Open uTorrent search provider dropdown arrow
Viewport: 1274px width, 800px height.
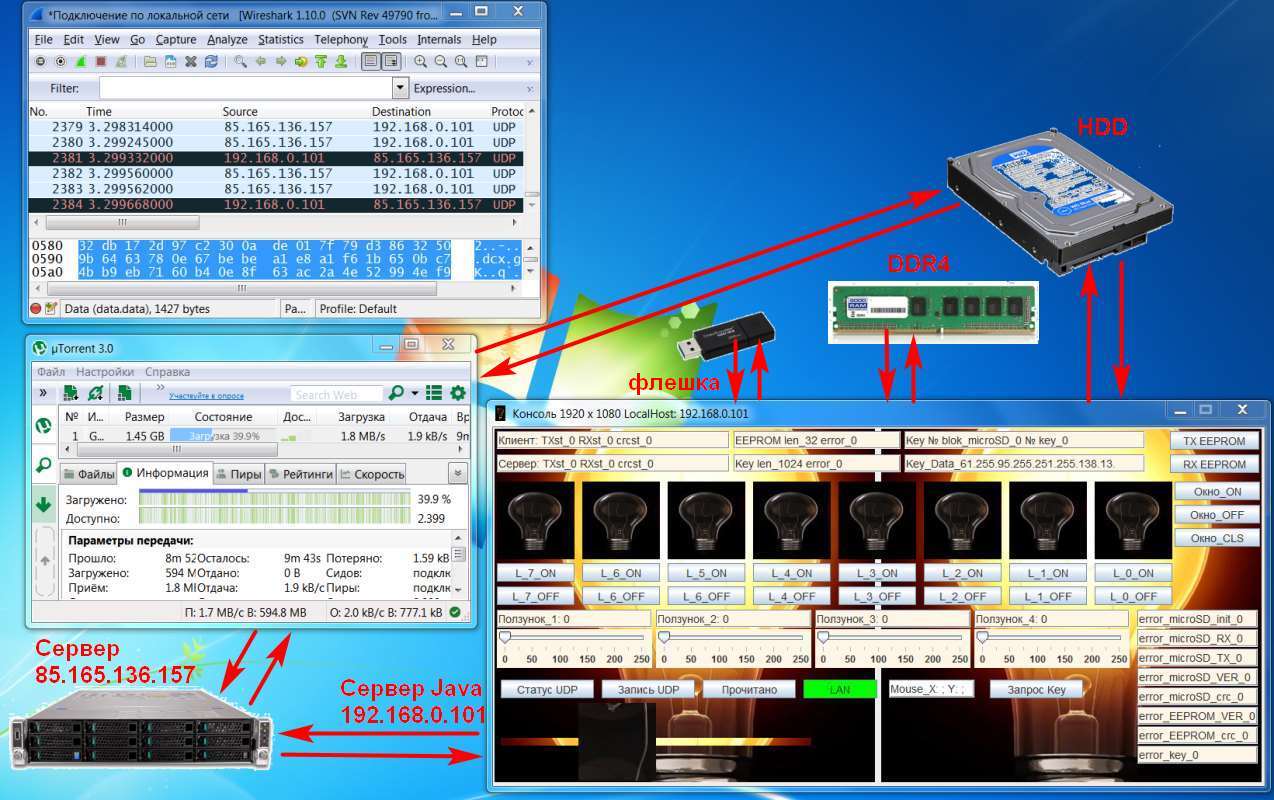pyautogui.click(x=414, y=393)
